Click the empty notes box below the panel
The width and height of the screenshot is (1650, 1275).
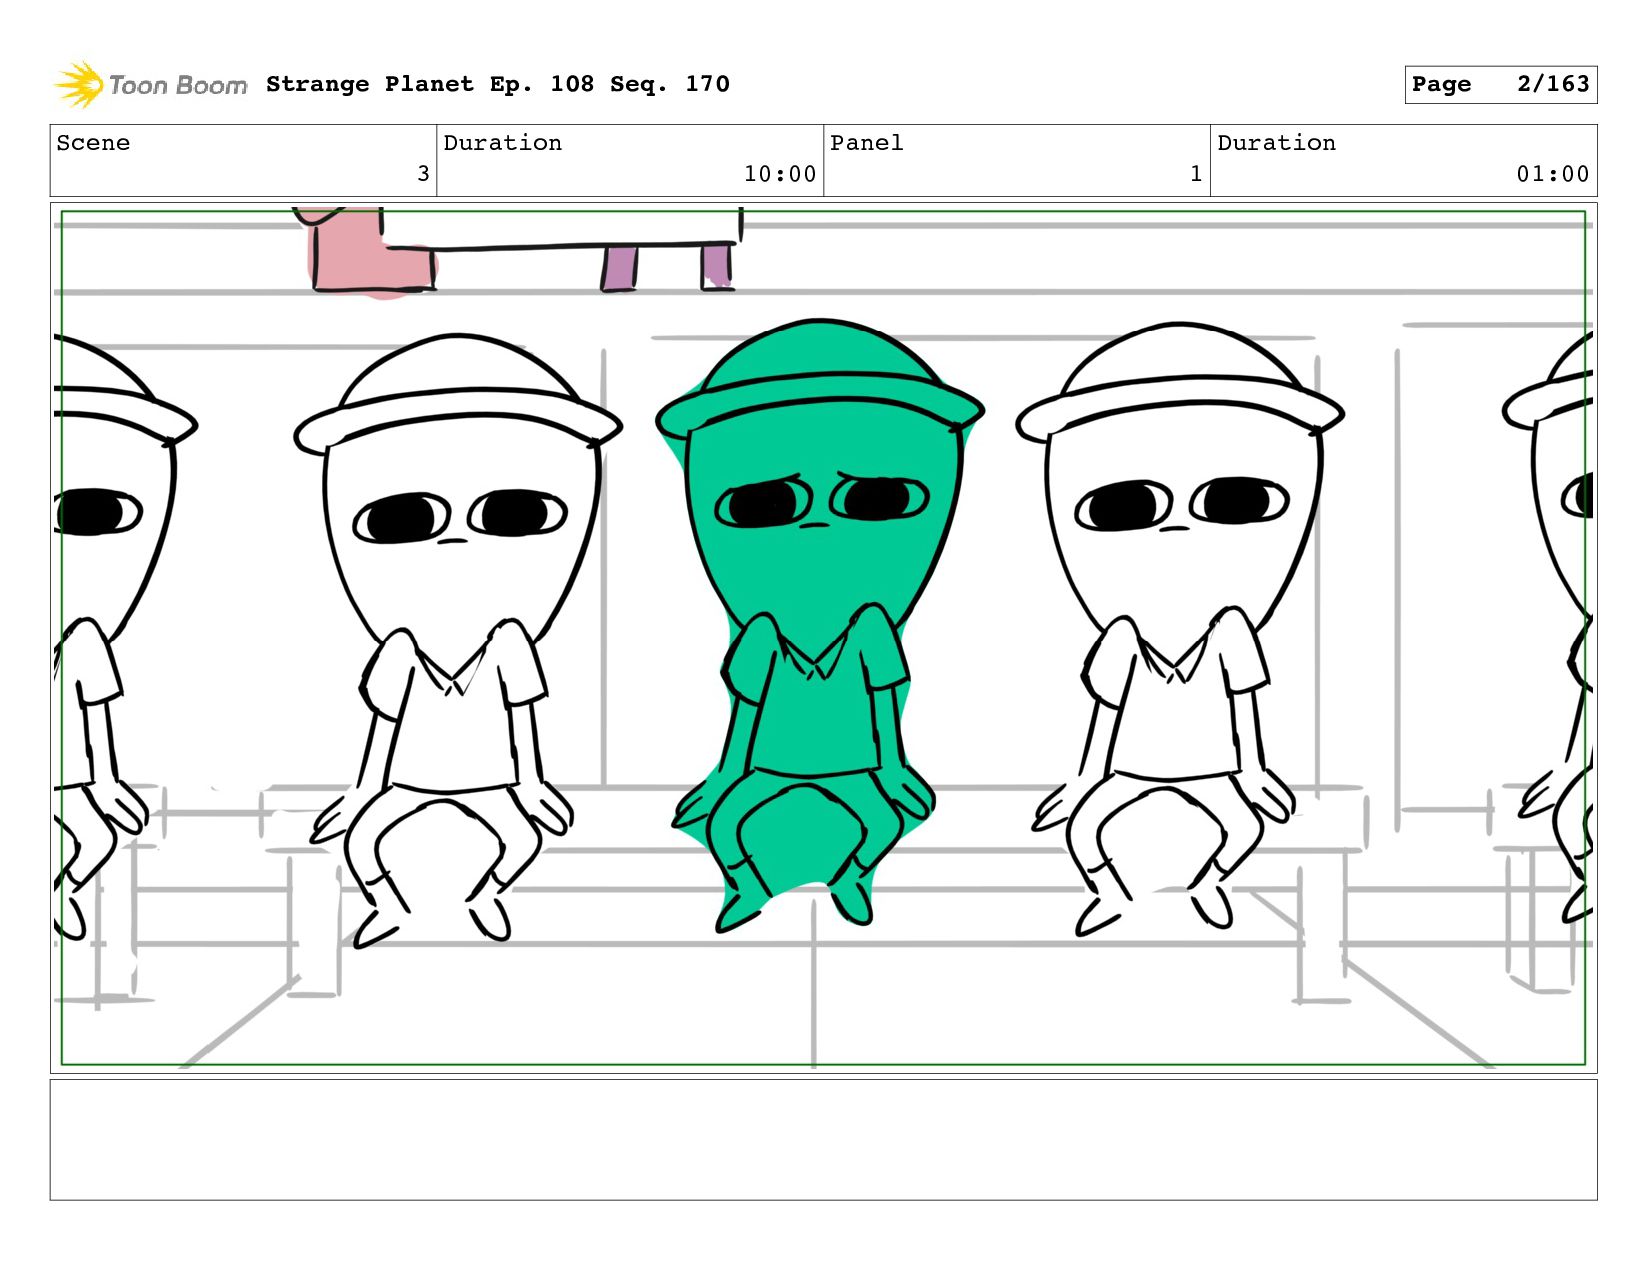[x=823, y=1139]
